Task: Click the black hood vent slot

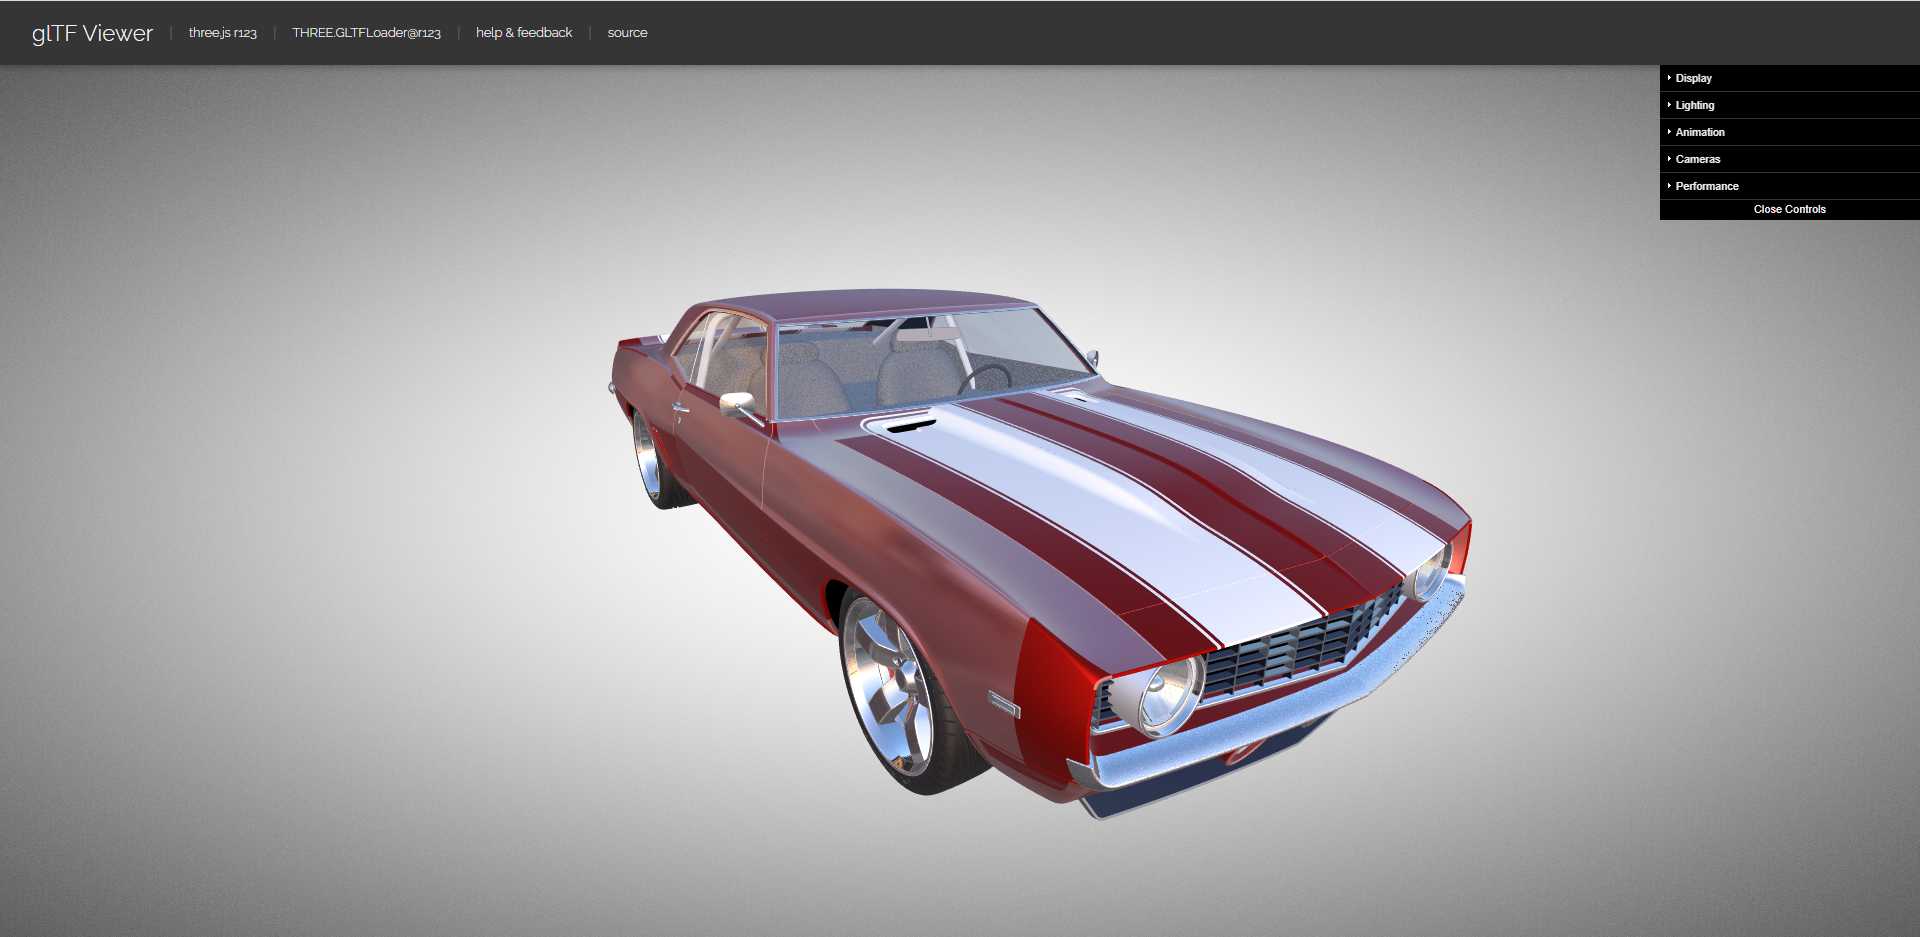Action: (910, 427)
